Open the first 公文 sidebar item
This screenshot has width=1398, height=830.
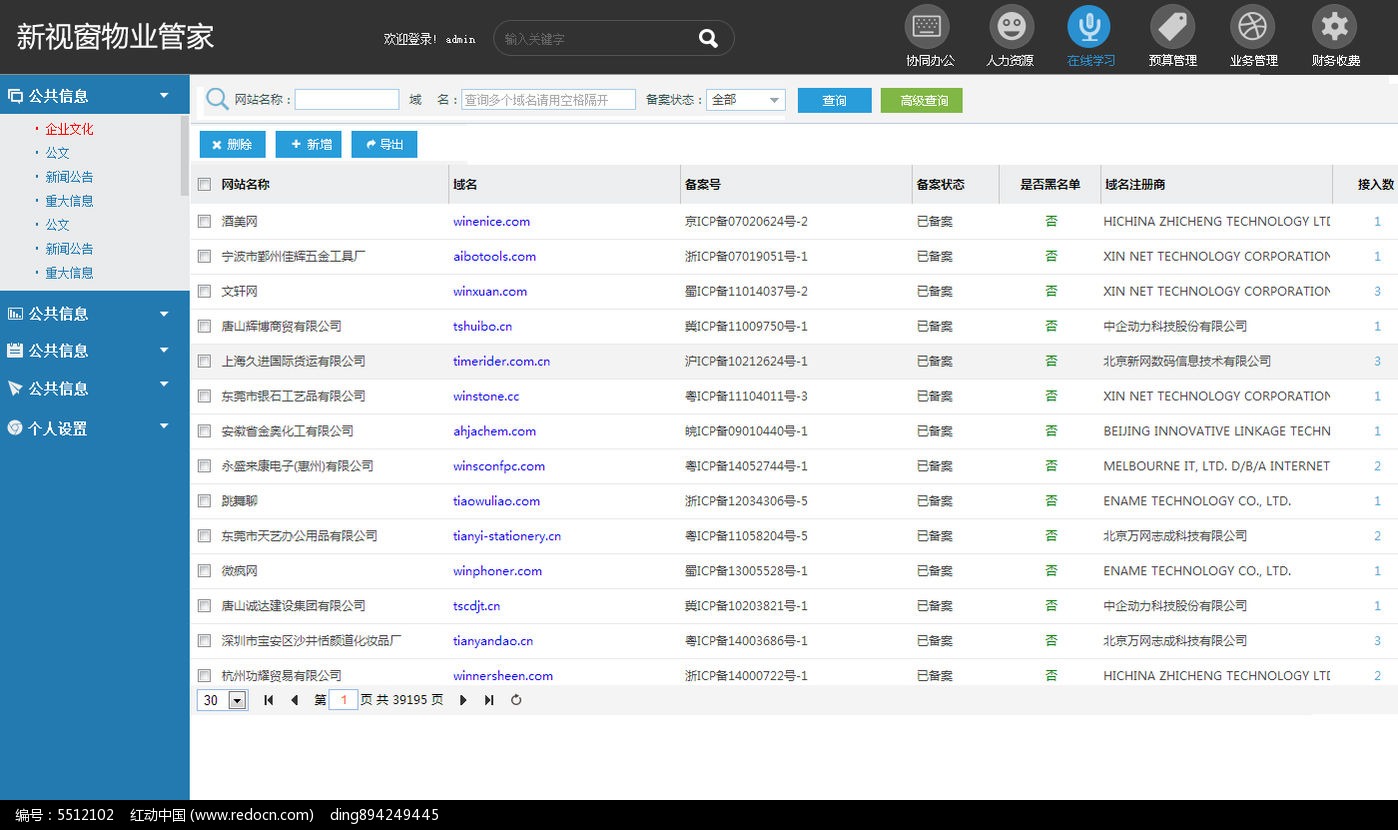57,153
